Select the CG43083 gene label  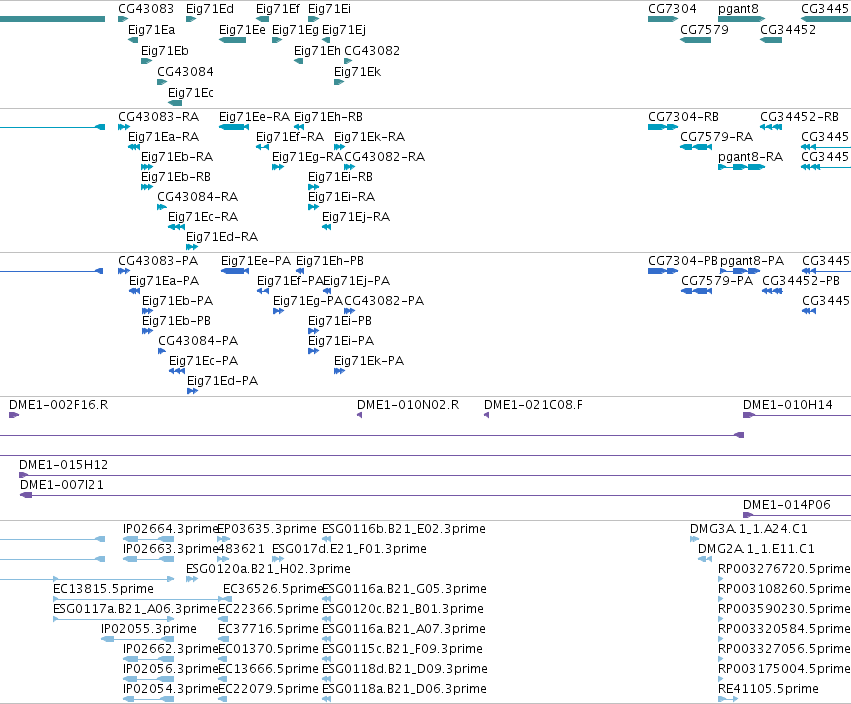tap(146, 9)
